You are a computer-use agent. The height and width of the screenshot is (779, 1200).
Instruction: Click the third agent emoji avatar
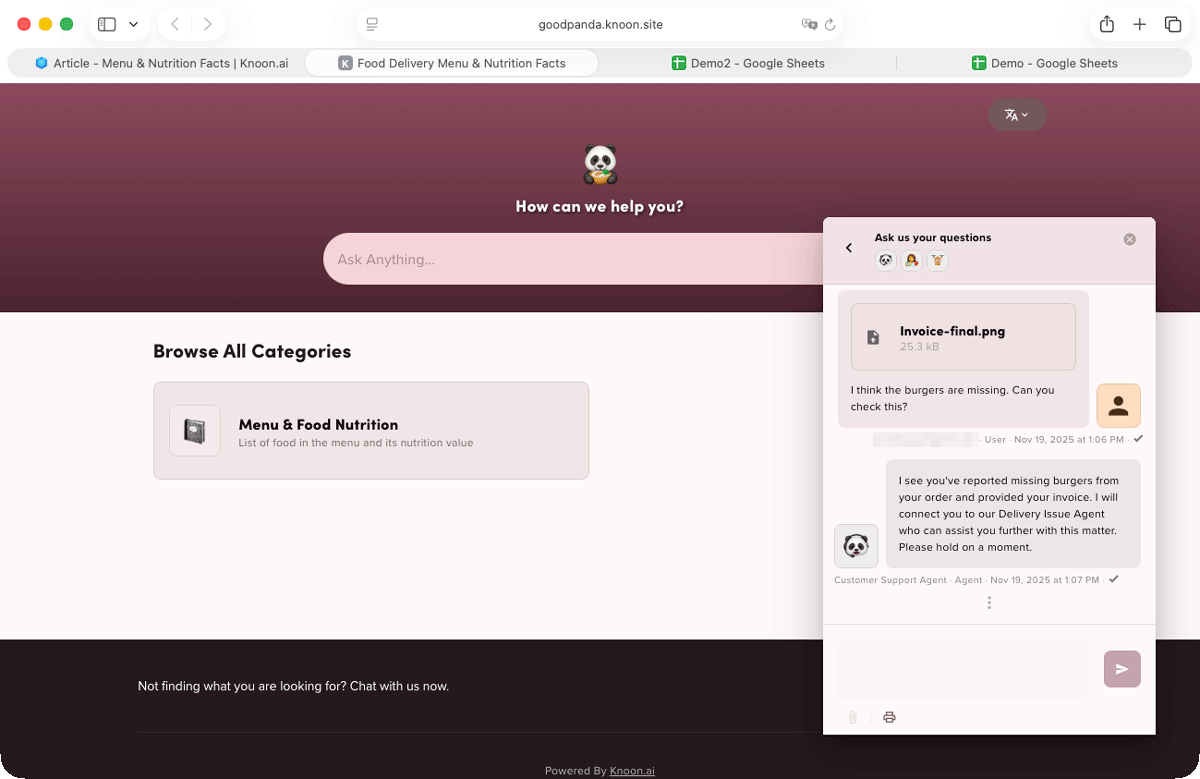(x=937, y=260)
